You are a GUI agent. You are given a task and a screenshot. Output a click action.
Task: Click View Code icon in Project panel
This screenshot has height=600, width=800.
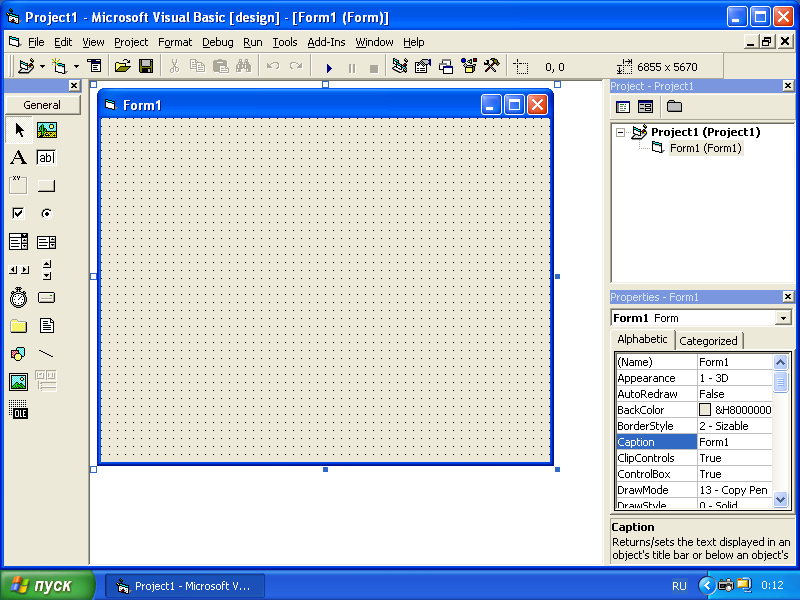(623, 107)
